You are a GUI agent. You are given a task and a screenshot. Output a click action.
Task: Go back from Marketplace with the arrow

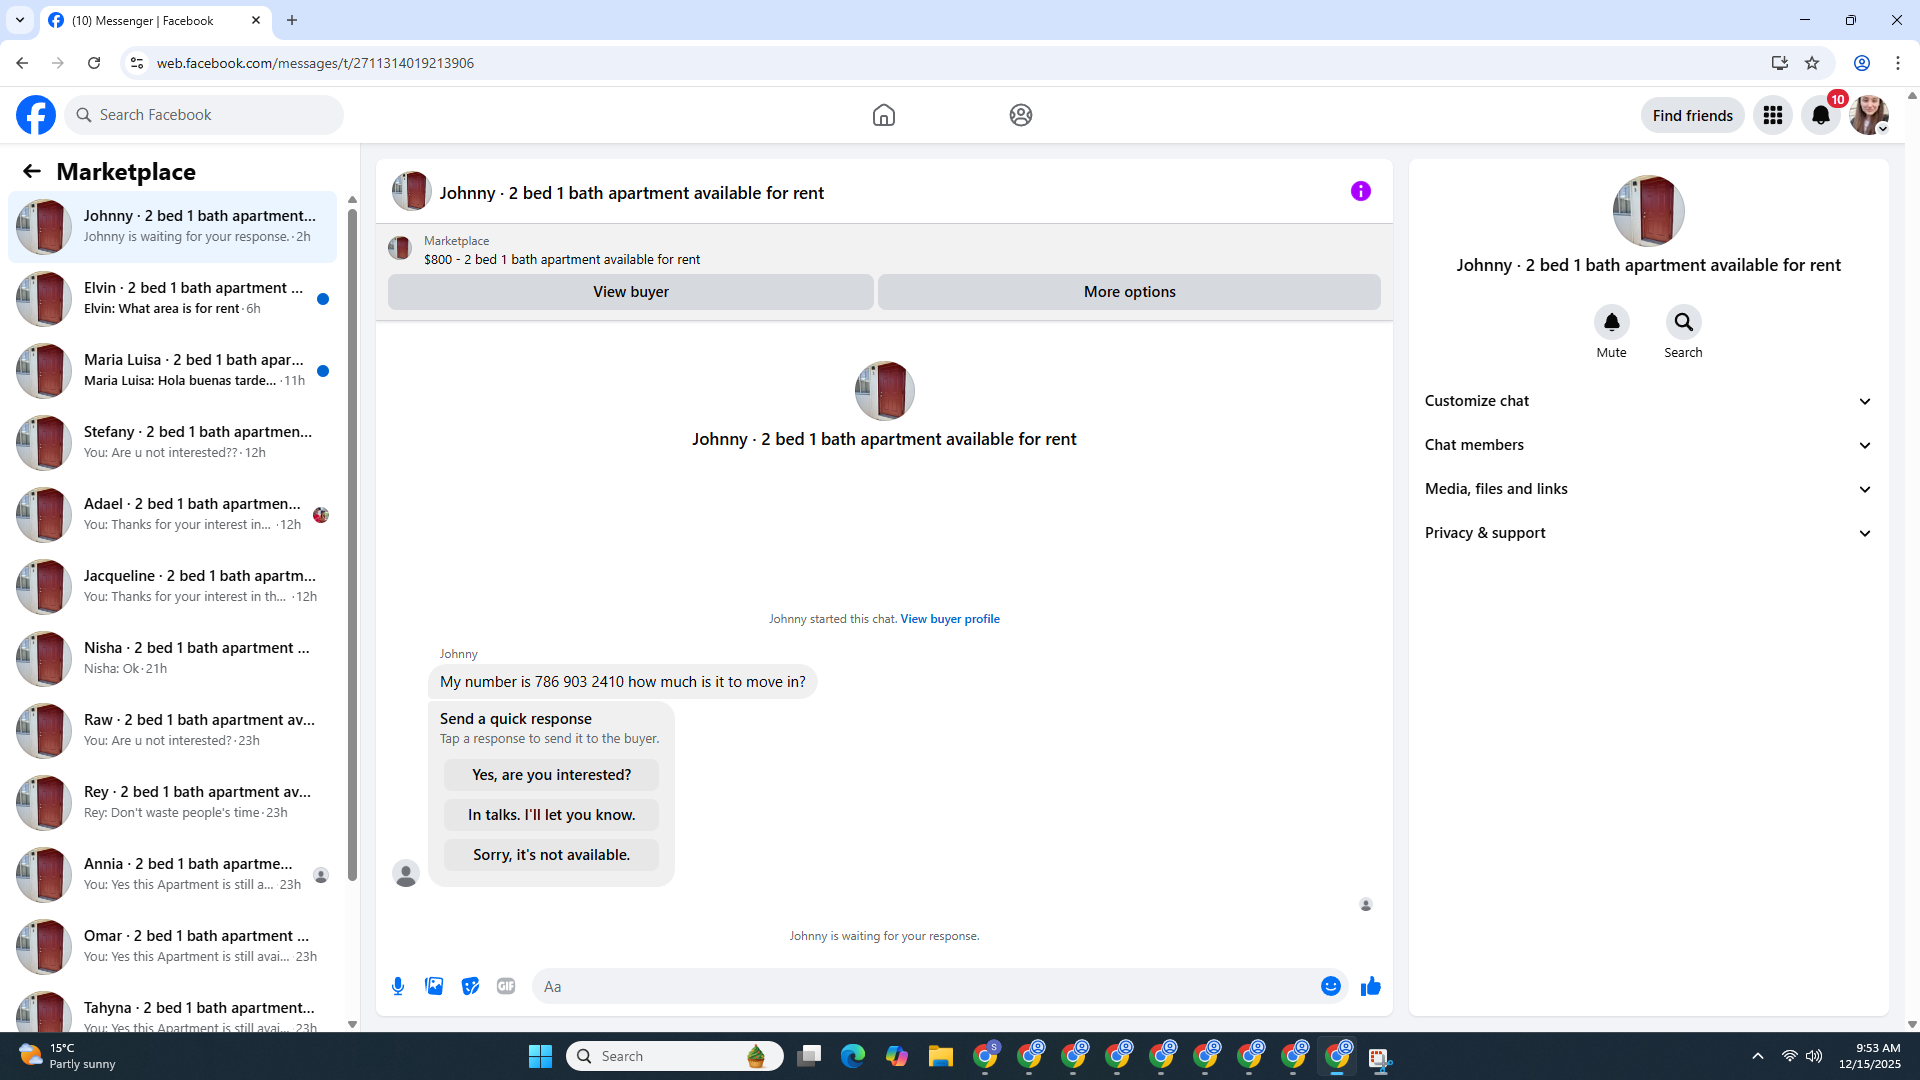[32, 171]
